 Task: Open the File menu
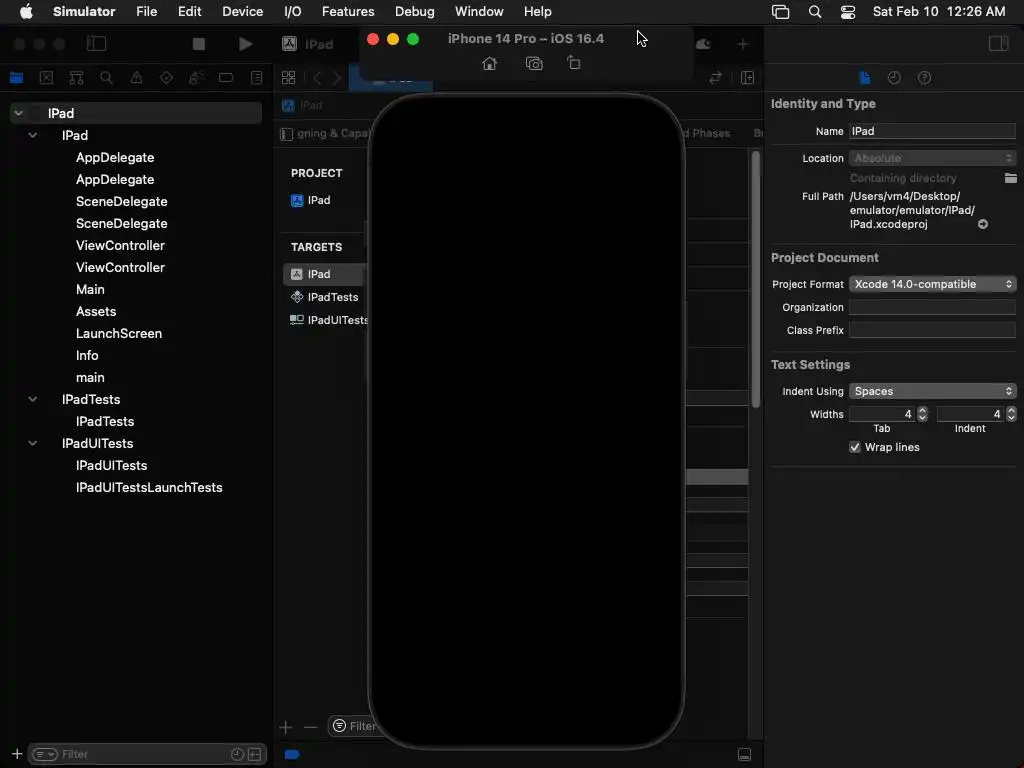146,11
